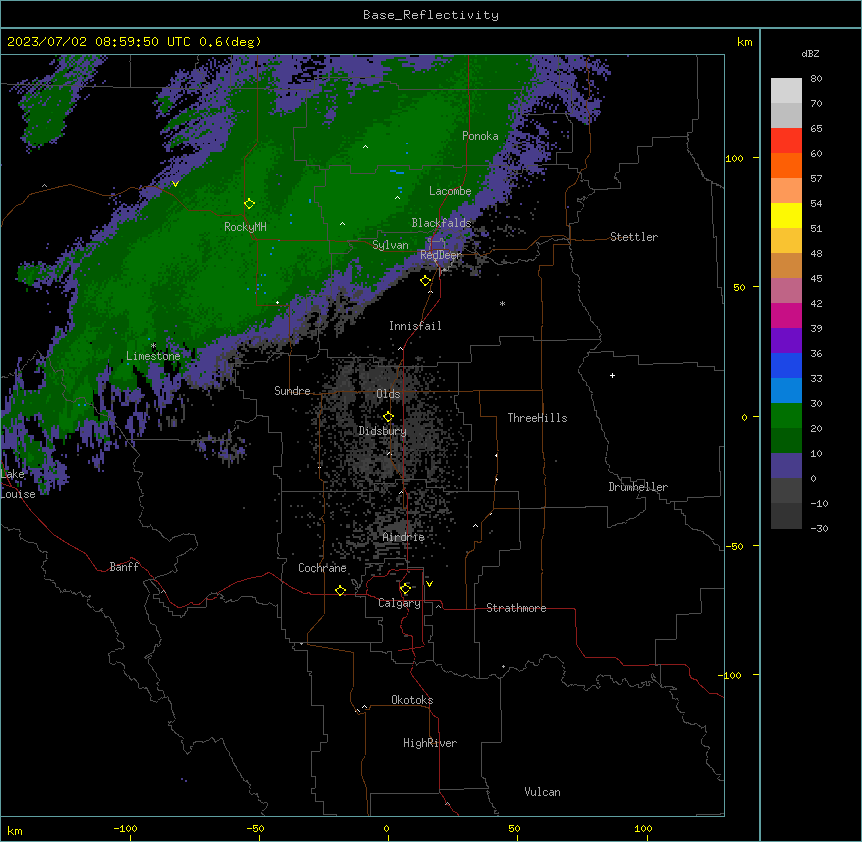
Task: Click the Airdrie city label
Action: click(x=404, y=537)
